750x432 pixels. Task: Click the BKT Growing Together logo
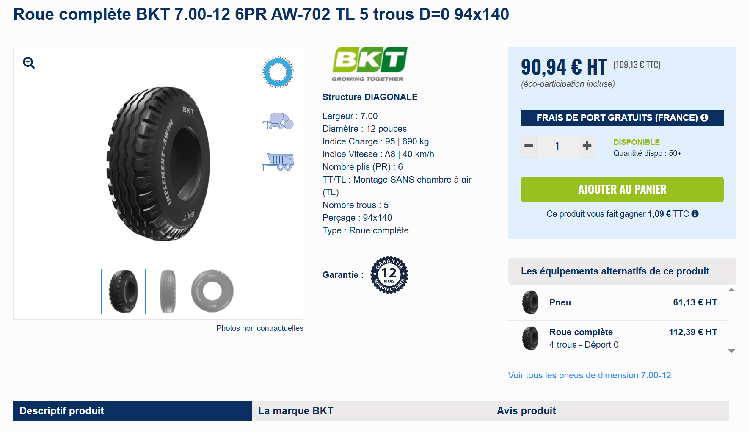(x=369, y=64)
